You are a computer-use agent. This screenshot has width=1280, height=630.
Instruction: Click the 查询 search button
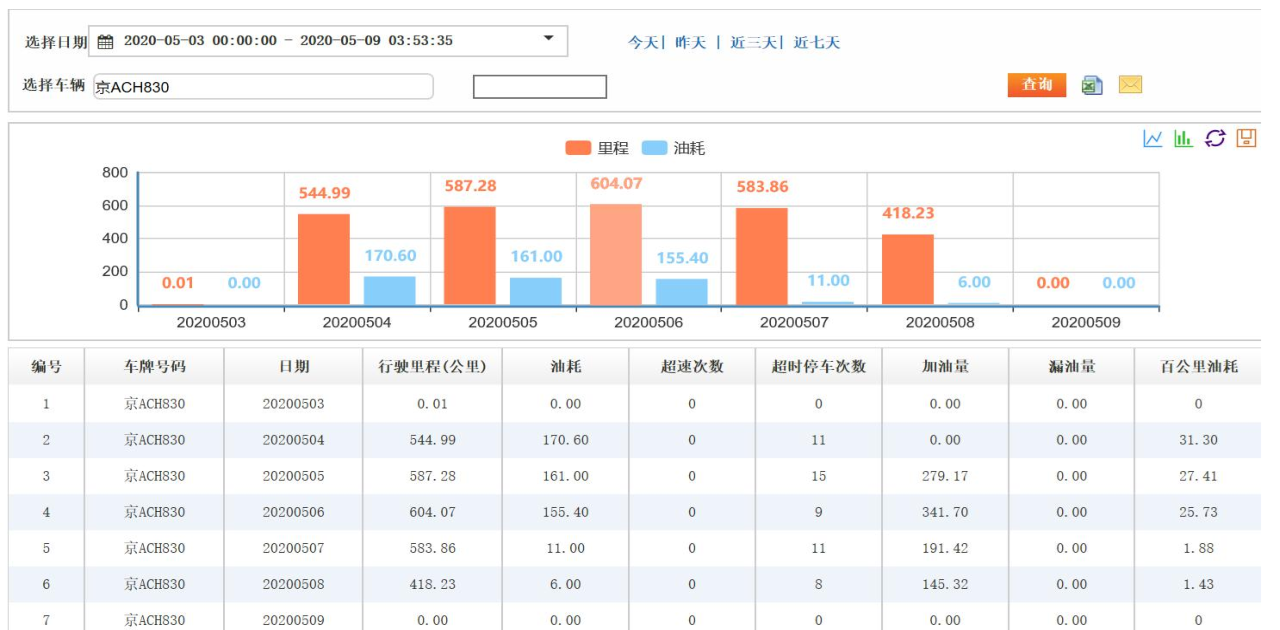tap(1036, 85)
